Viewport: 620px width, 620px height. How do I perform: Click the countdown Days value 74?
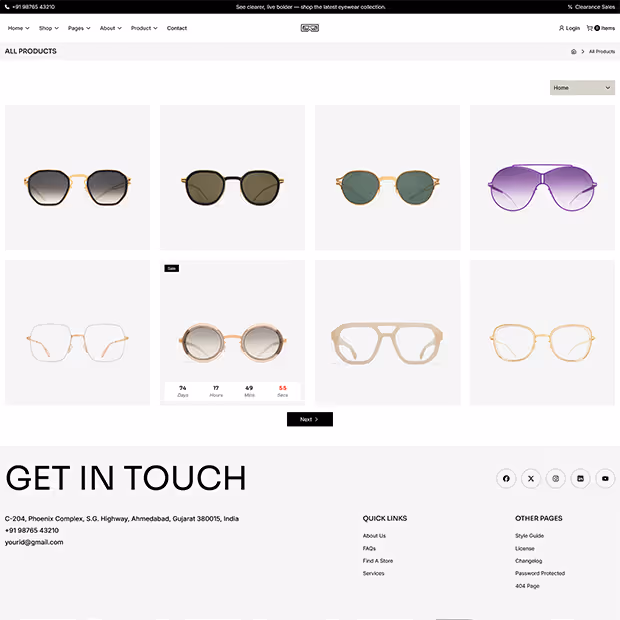click(x=183, y=388)
